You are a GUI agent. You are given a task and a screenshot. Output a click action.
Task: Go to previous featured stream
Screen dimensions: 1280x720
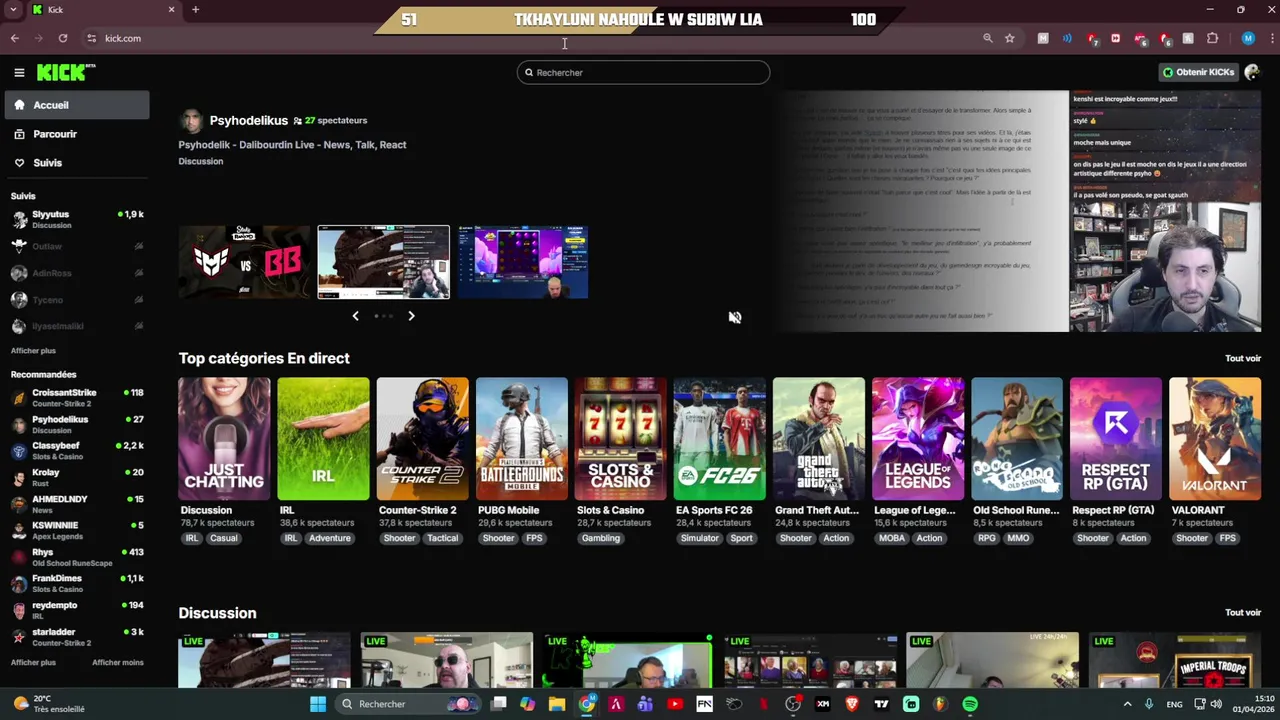(355, 316)
